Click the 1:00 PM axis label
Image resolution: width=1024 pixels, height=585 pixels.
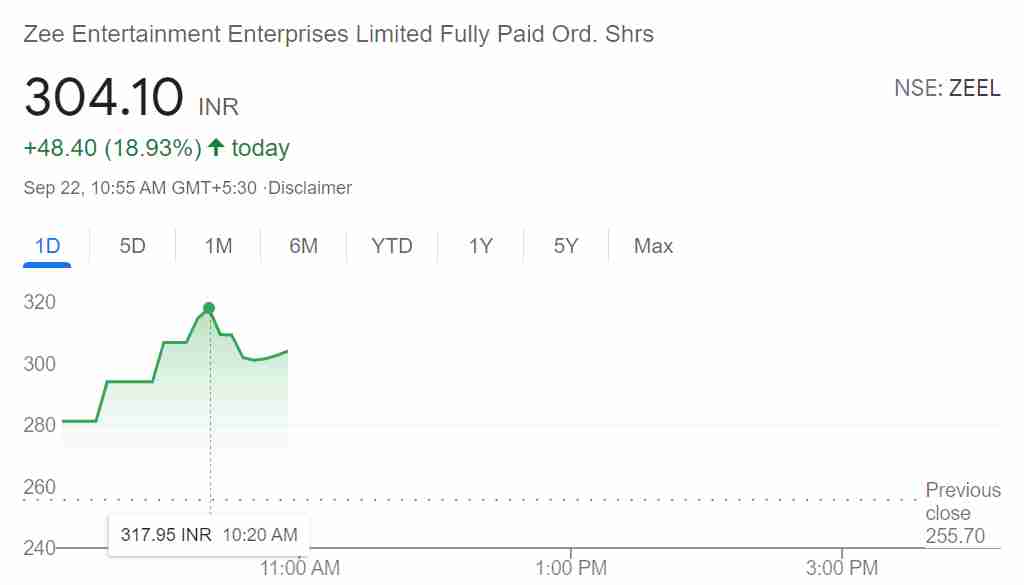click(x=571, y=568)
